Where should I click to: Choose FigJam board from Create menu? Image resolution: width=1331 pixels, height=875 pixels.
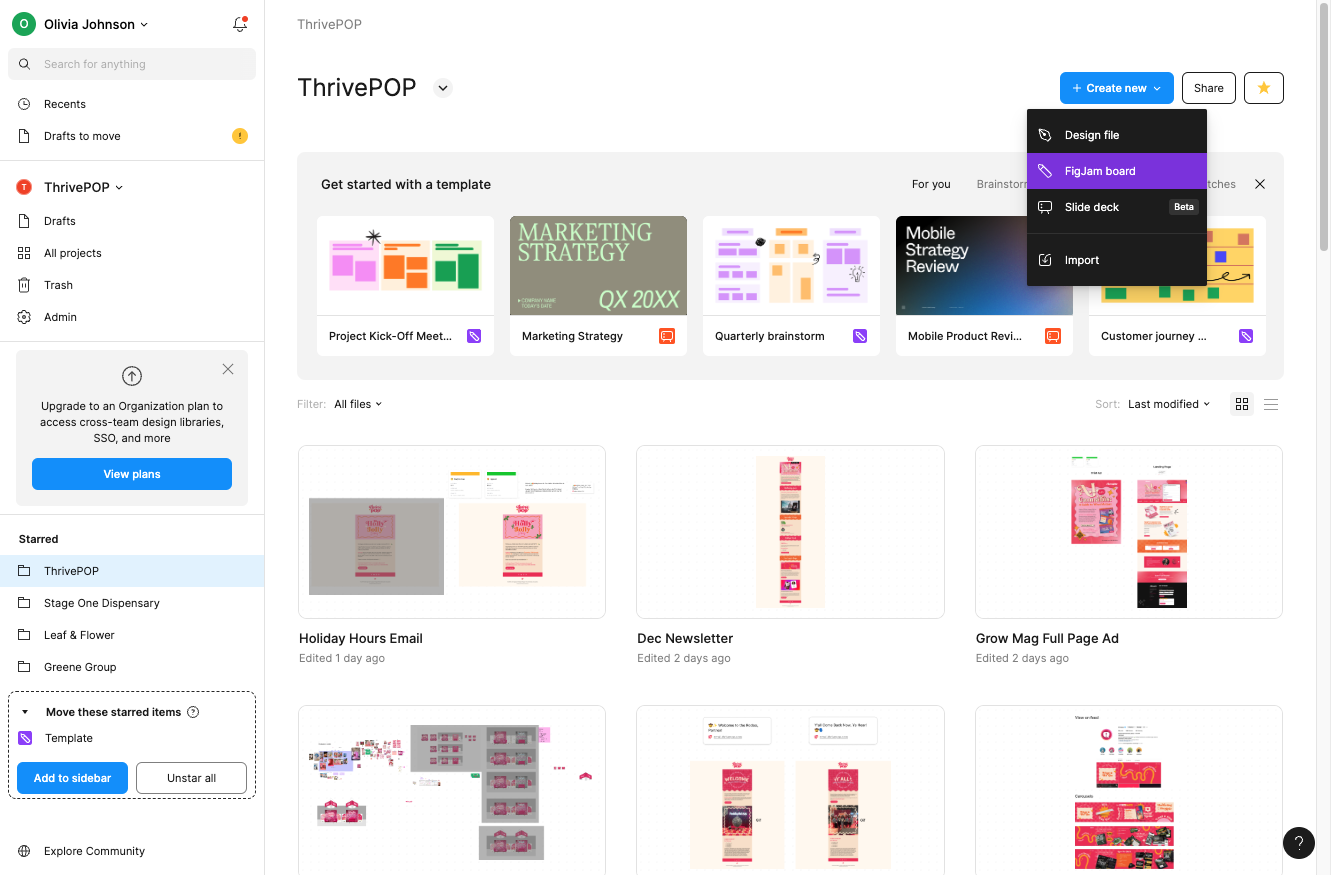1117,171
